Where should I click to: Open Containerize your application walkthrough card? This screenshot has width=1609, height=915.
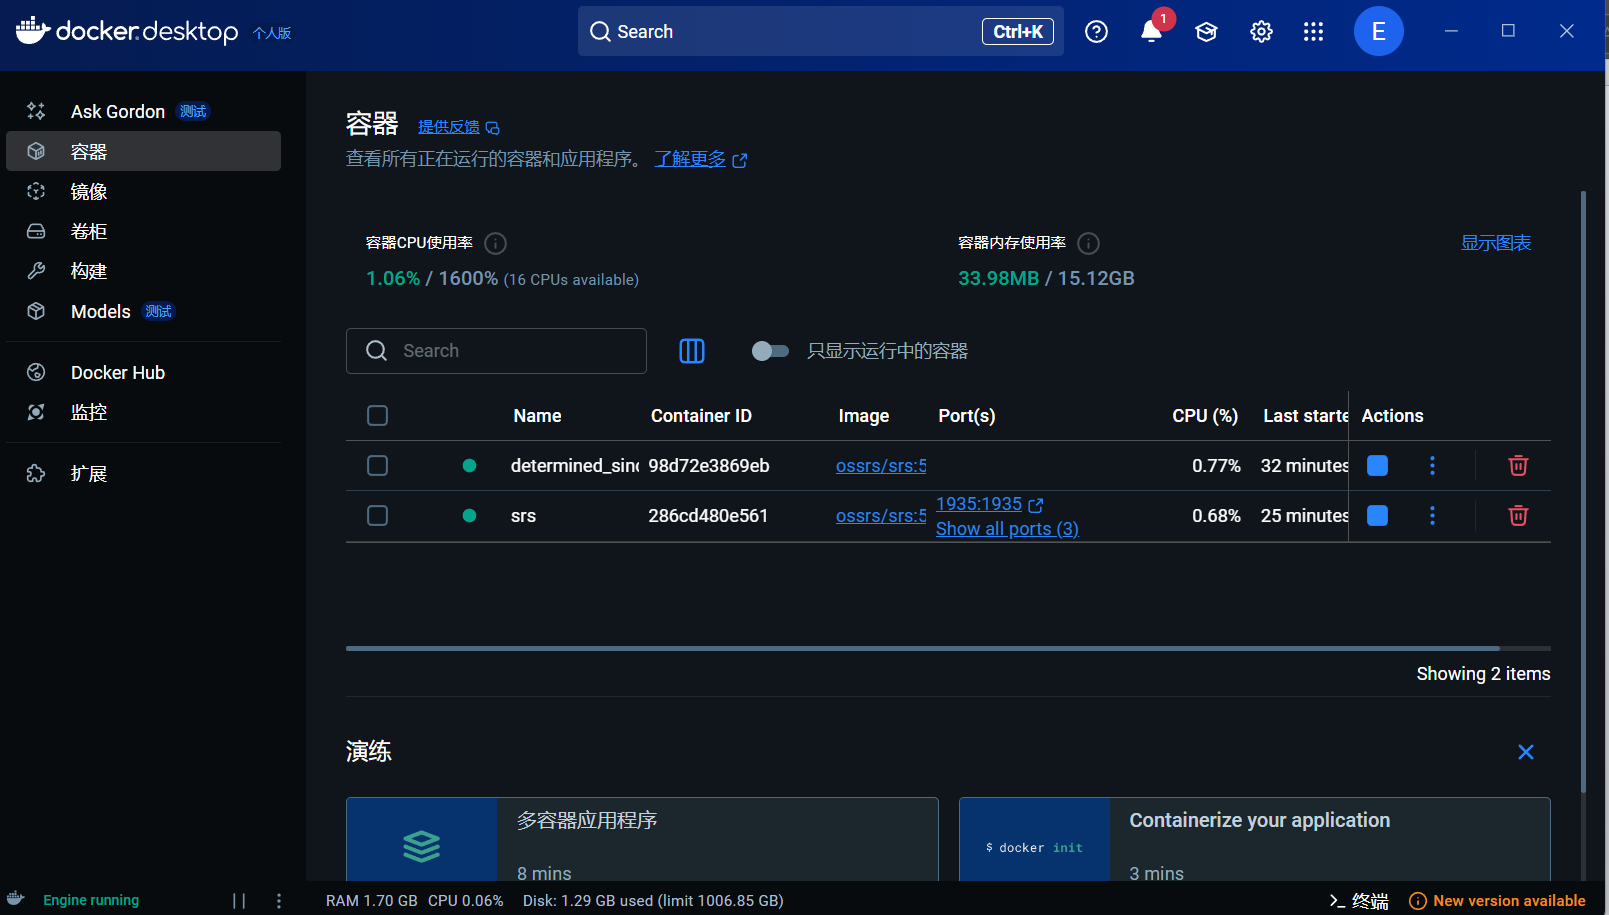coord(1254,839)
